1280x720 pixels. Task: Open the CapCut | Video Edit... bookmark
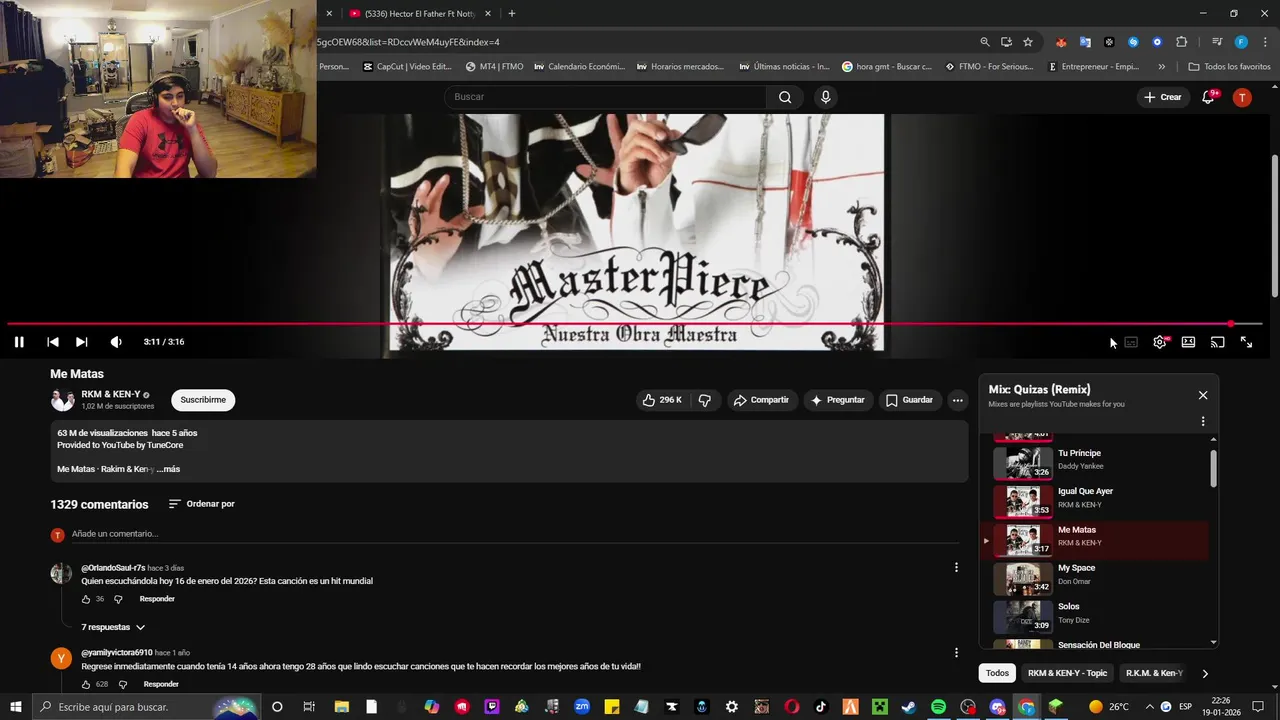tap(407, 67)
